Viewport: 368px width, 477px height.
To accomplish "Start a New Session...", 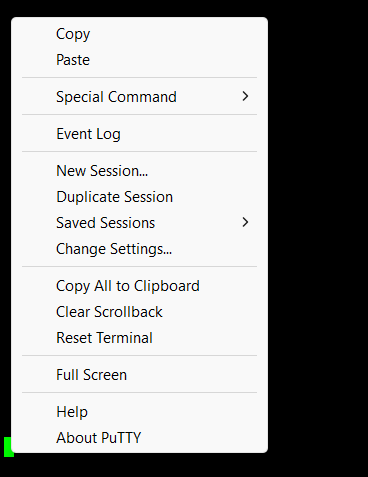I will pyautogui.click(x=139, y=171).
